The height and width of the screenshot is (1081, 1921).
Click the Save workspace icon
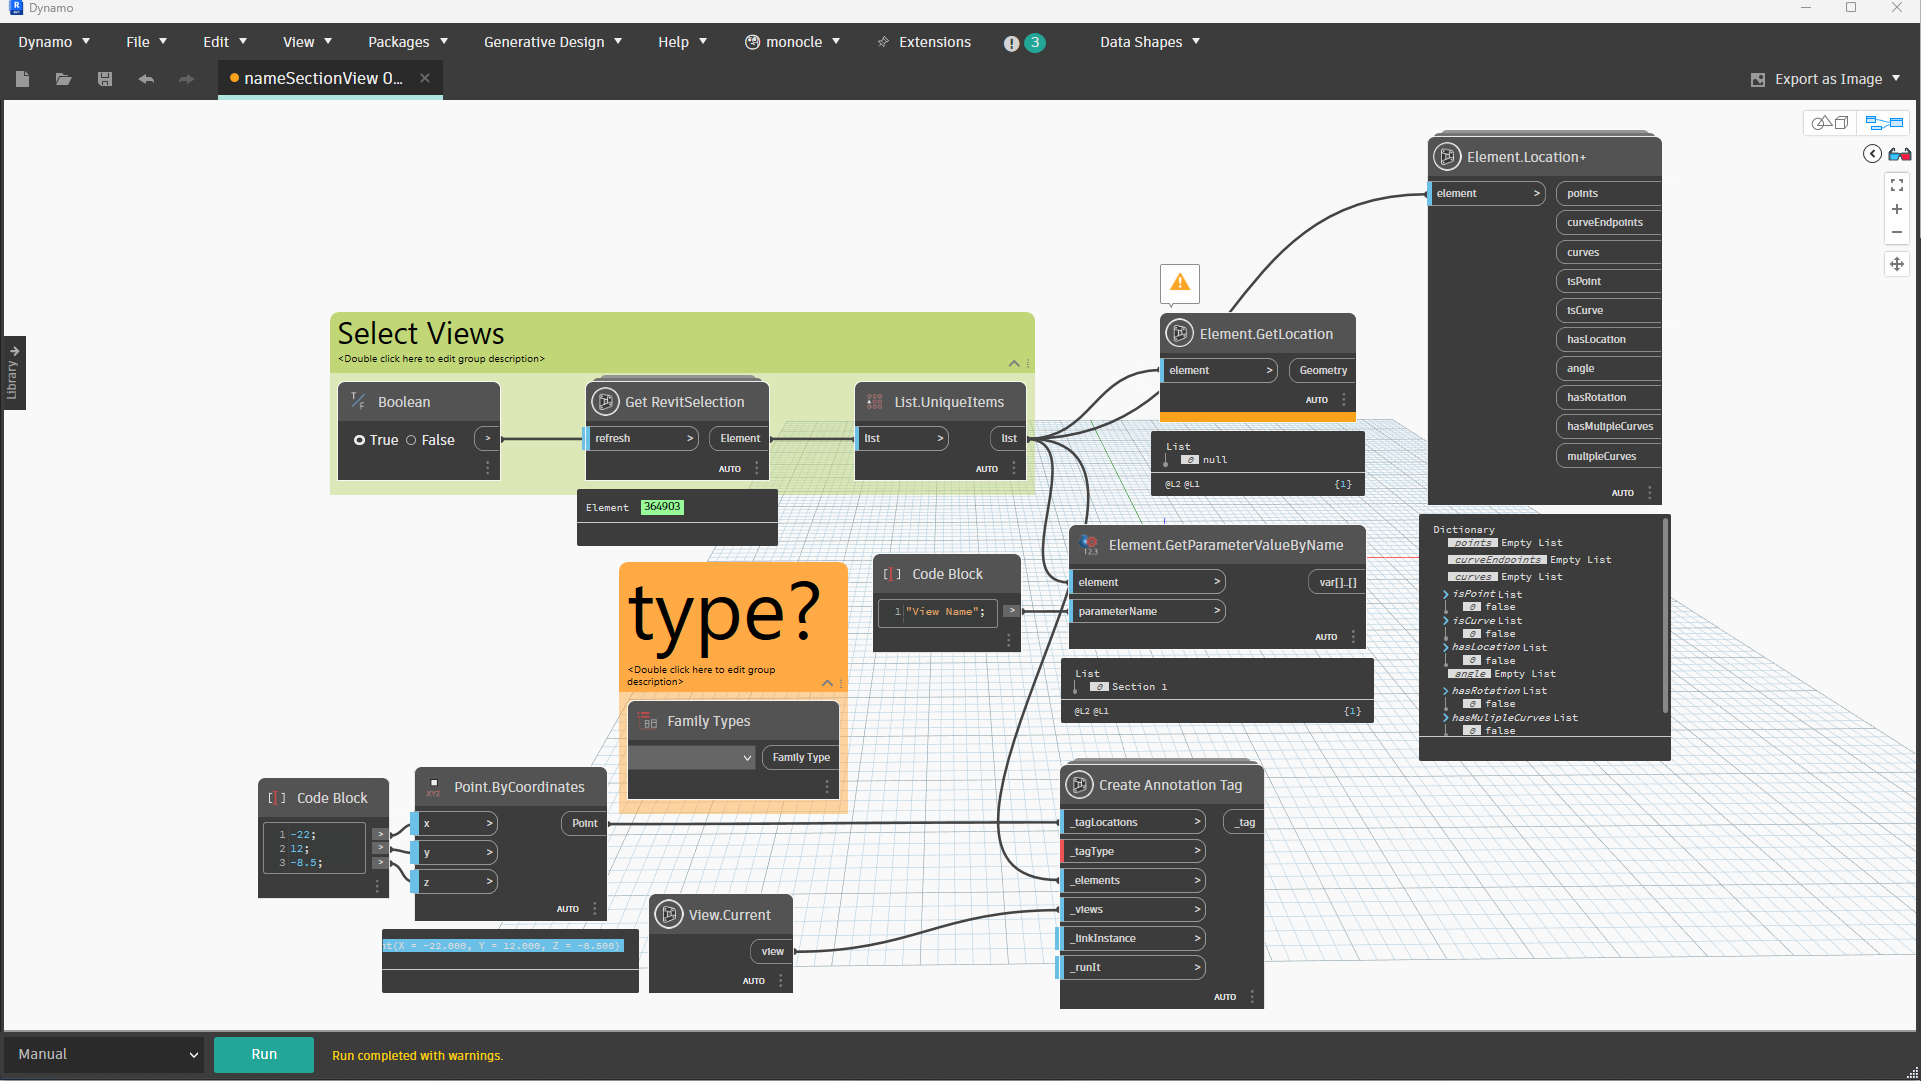coord(104,79)
